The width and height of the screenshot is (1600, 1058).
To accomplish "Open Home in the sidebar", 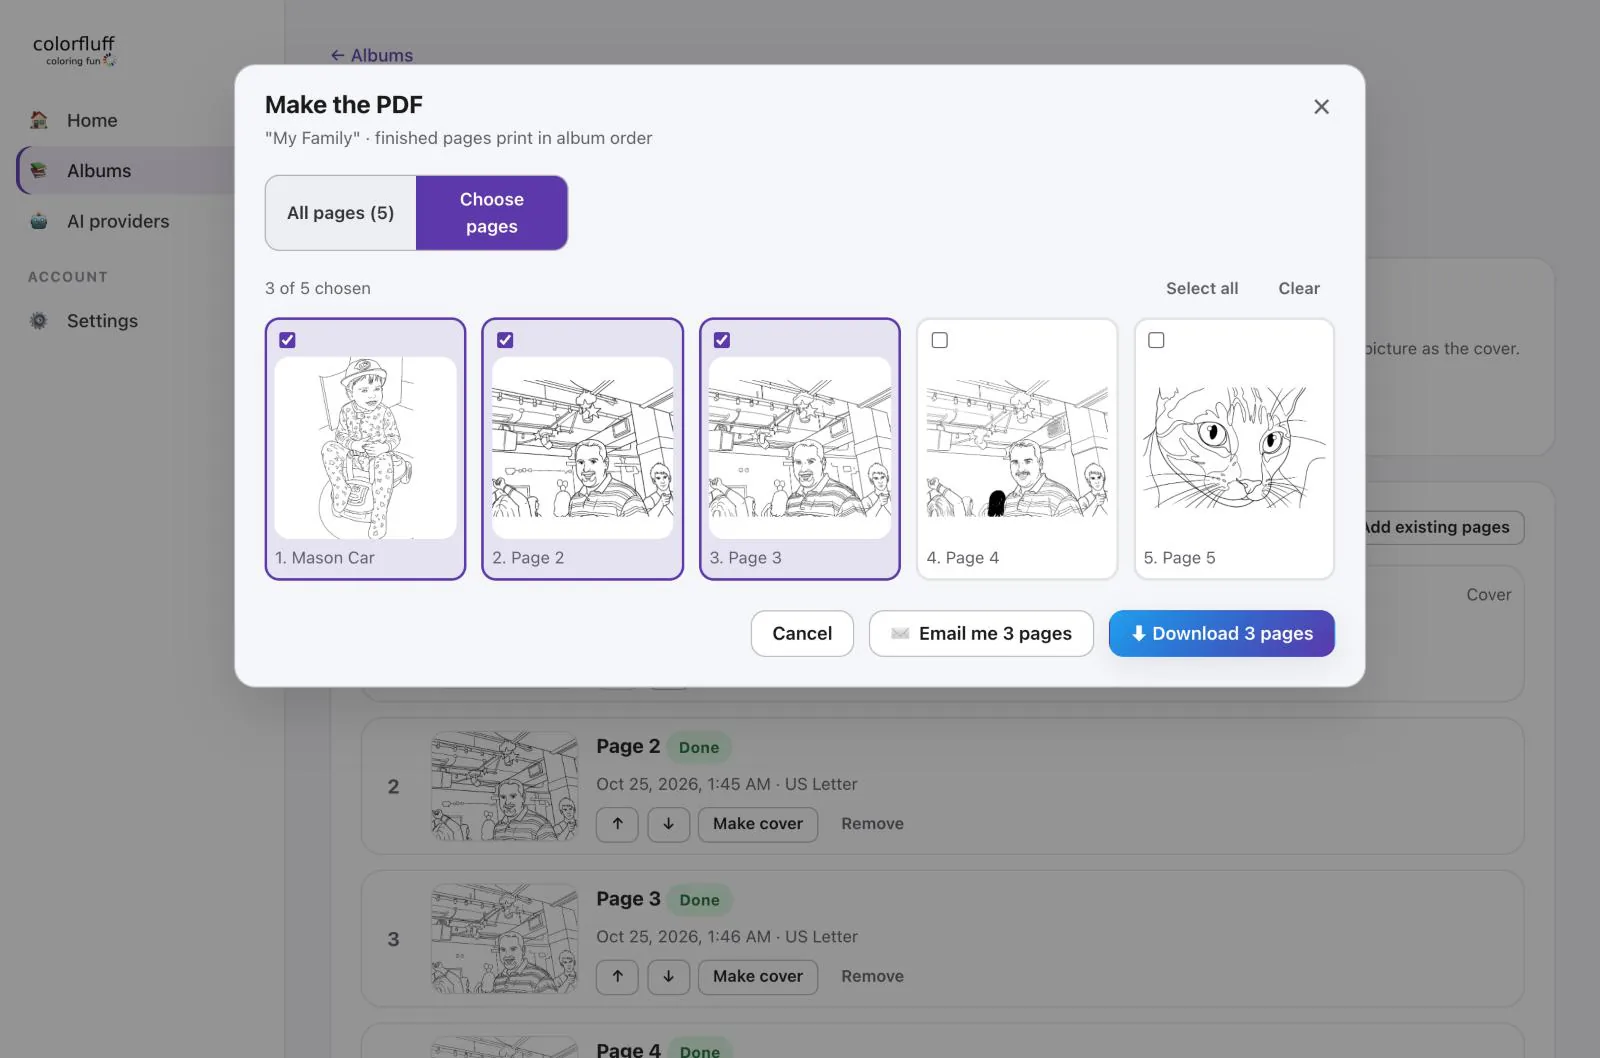I will [92, 120].
